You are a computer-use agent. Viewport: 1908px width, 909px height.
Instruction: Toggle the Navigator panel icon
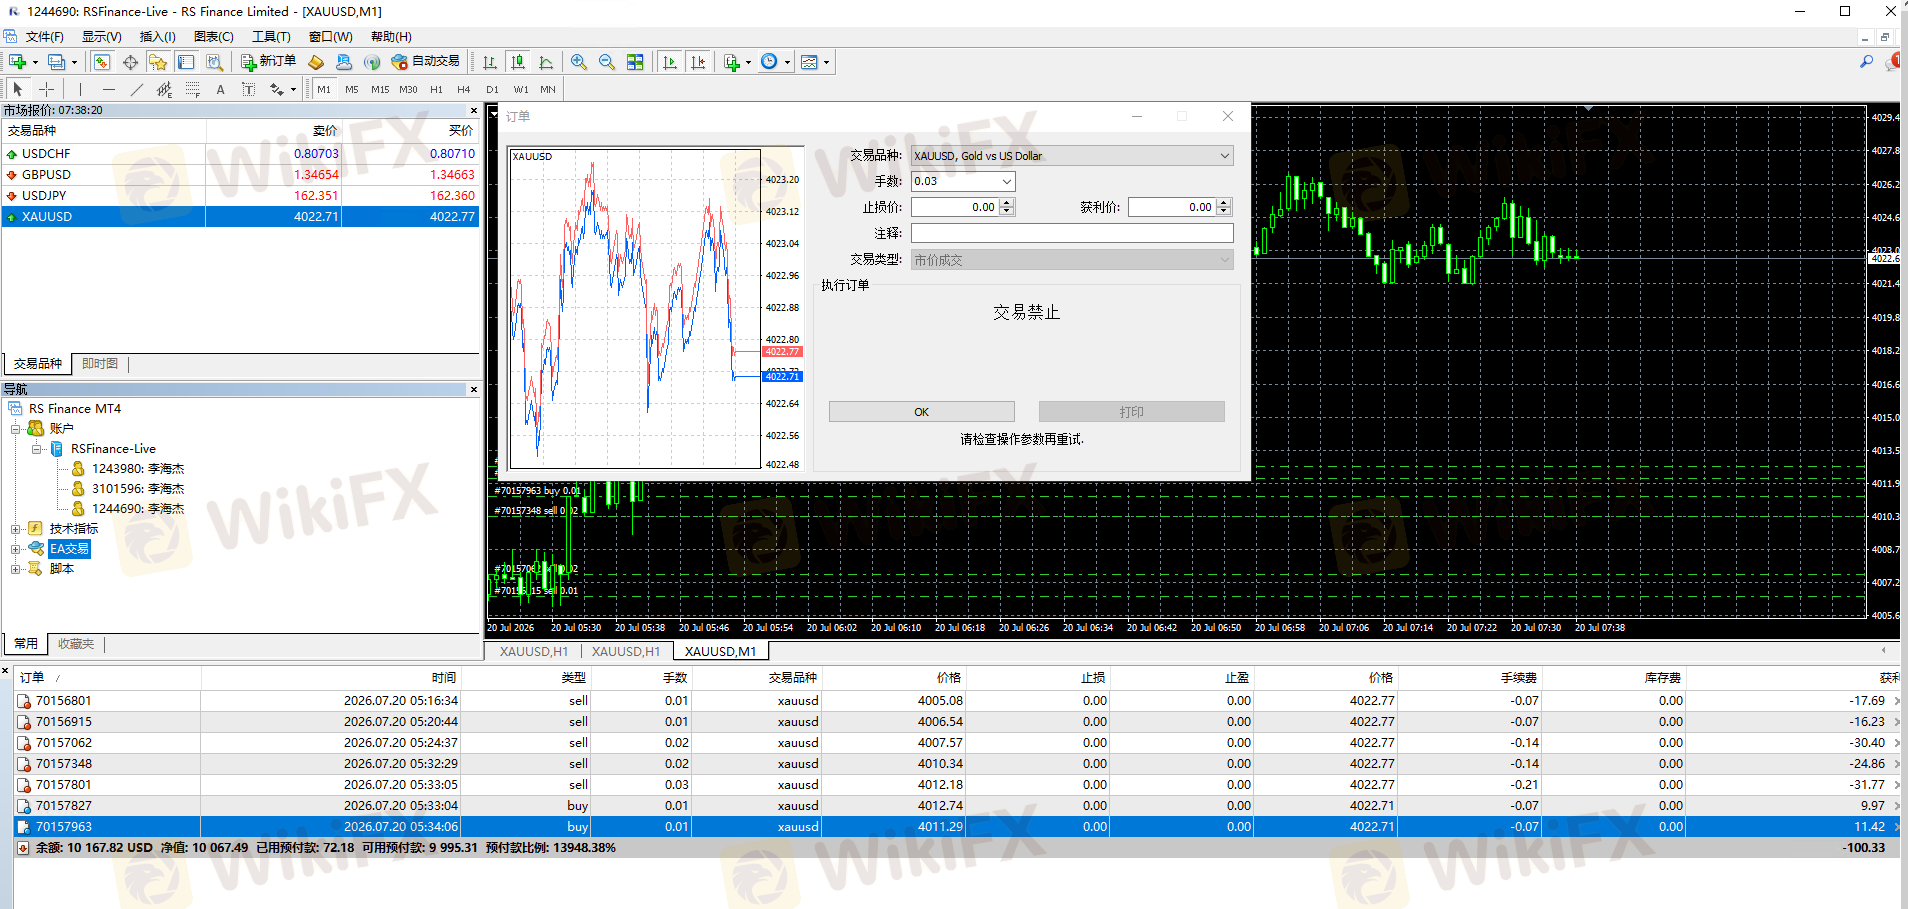pyautogui.click(x=158, y=62)
